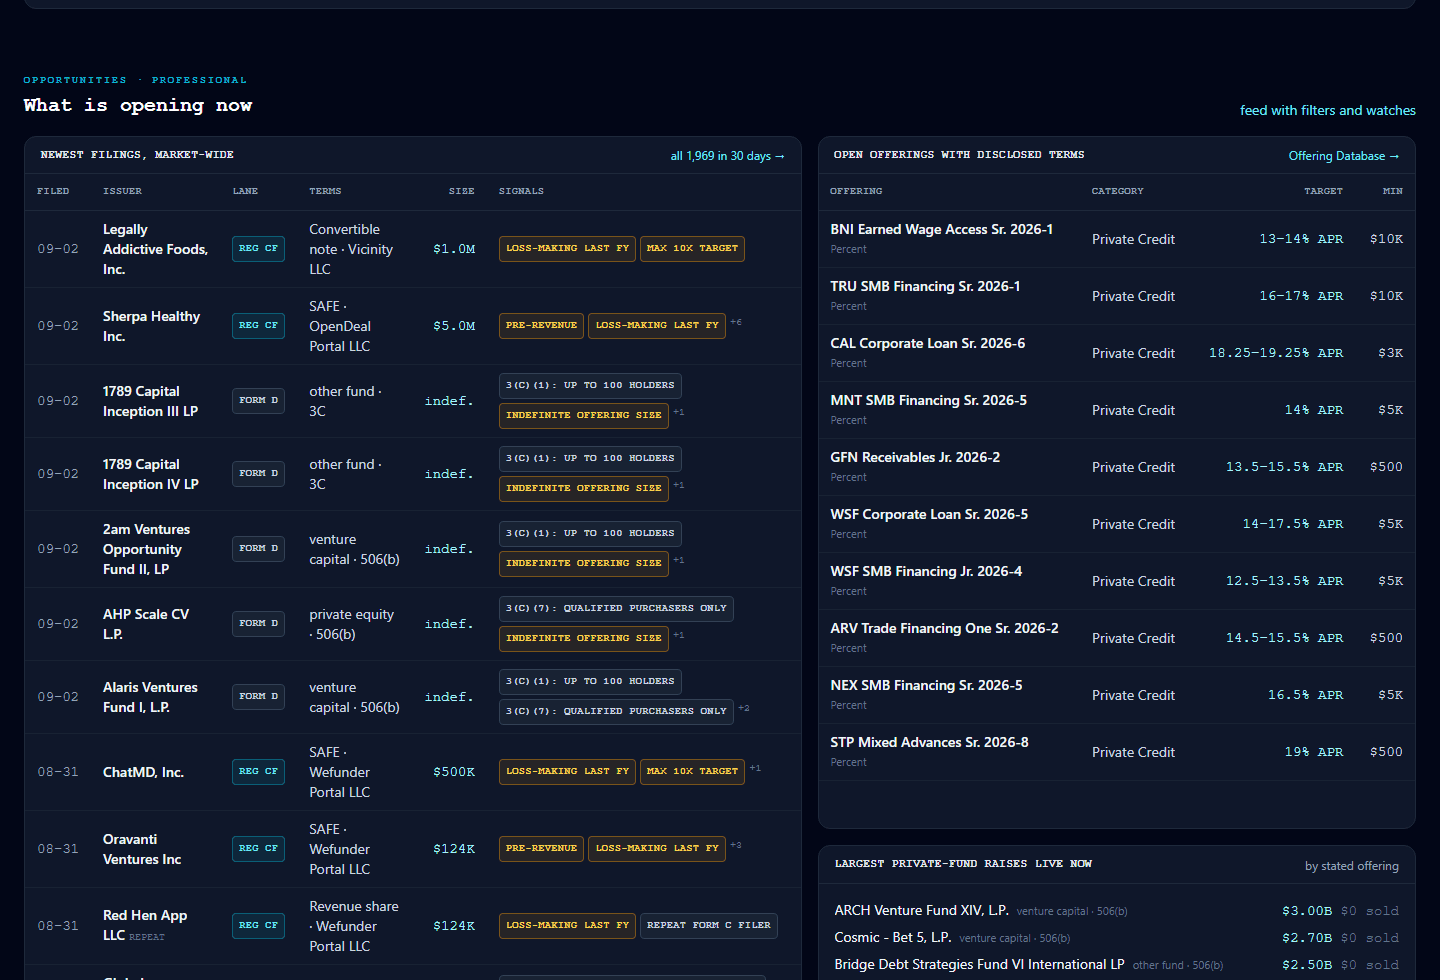Open 1789 Capital Inception III LP filing
The image size is (1440, 980).
[150, 401]
